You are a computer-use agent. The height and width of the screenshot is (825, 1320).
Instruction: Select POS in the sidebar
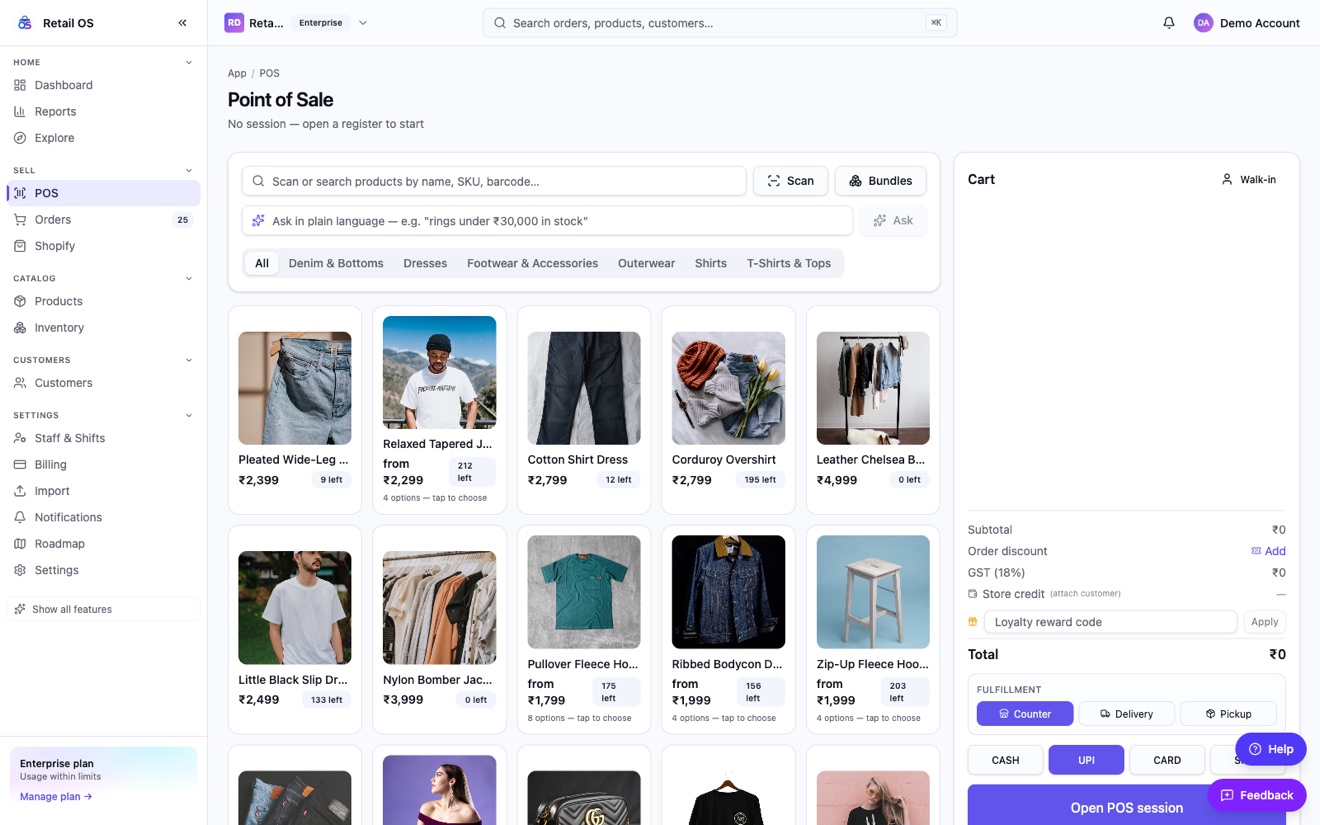click(104, 193)
